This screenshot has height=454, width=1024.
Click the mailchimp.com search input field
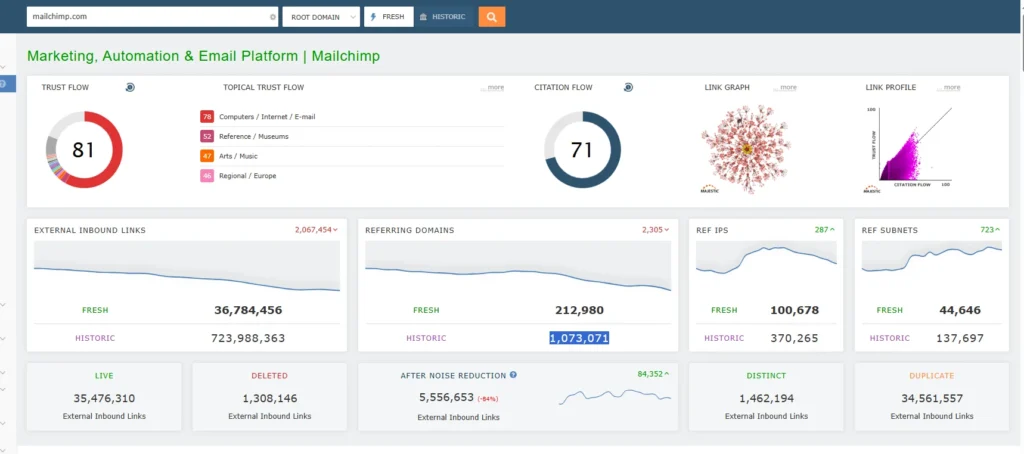click(145, 17)
